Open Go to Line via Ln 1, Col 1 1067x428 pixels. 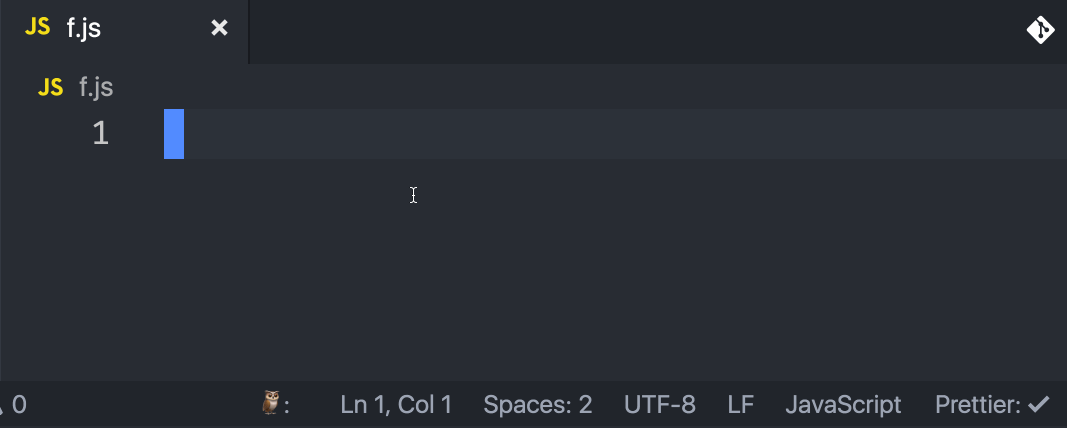396,405
